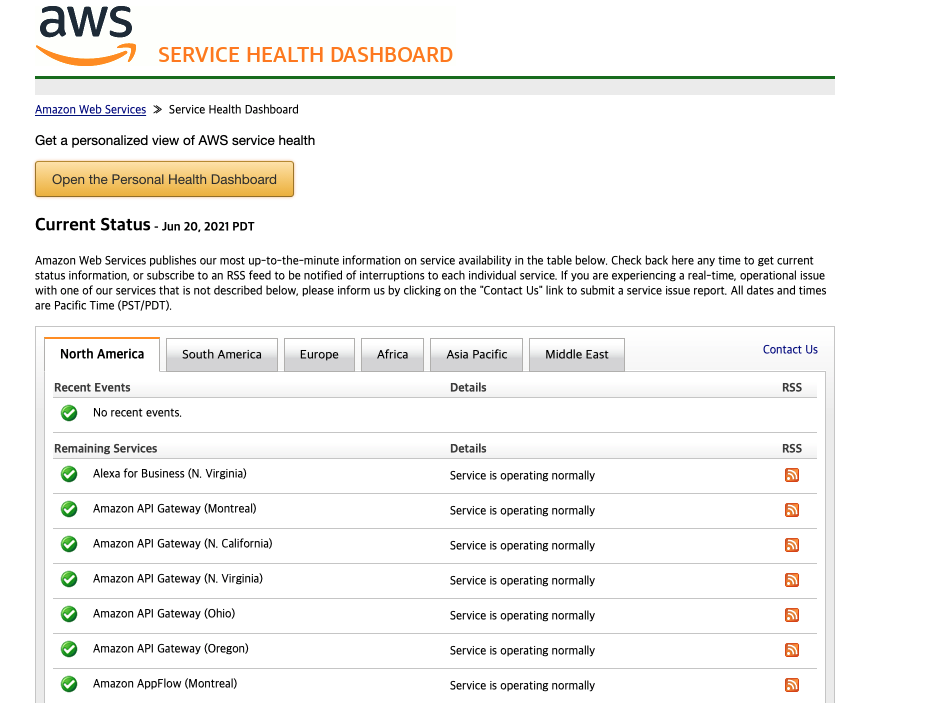The height and width of the screenshot is (703, 936).
Task: Click the Current Status heading
Action: pos(93,224)
